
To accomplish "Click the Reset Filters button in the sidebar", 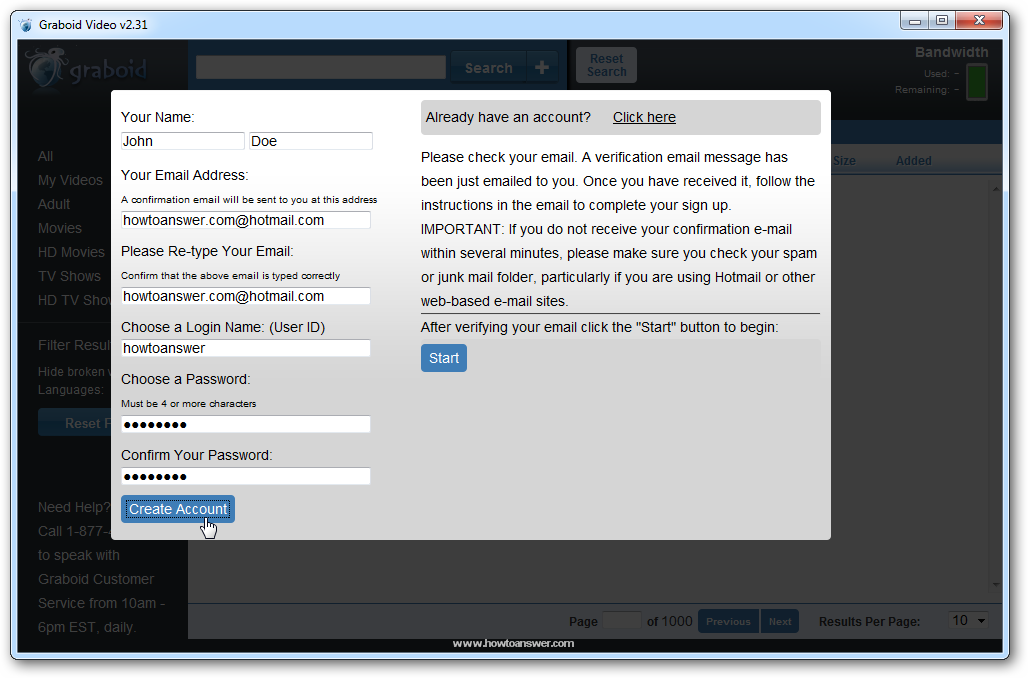I will 75,423.
